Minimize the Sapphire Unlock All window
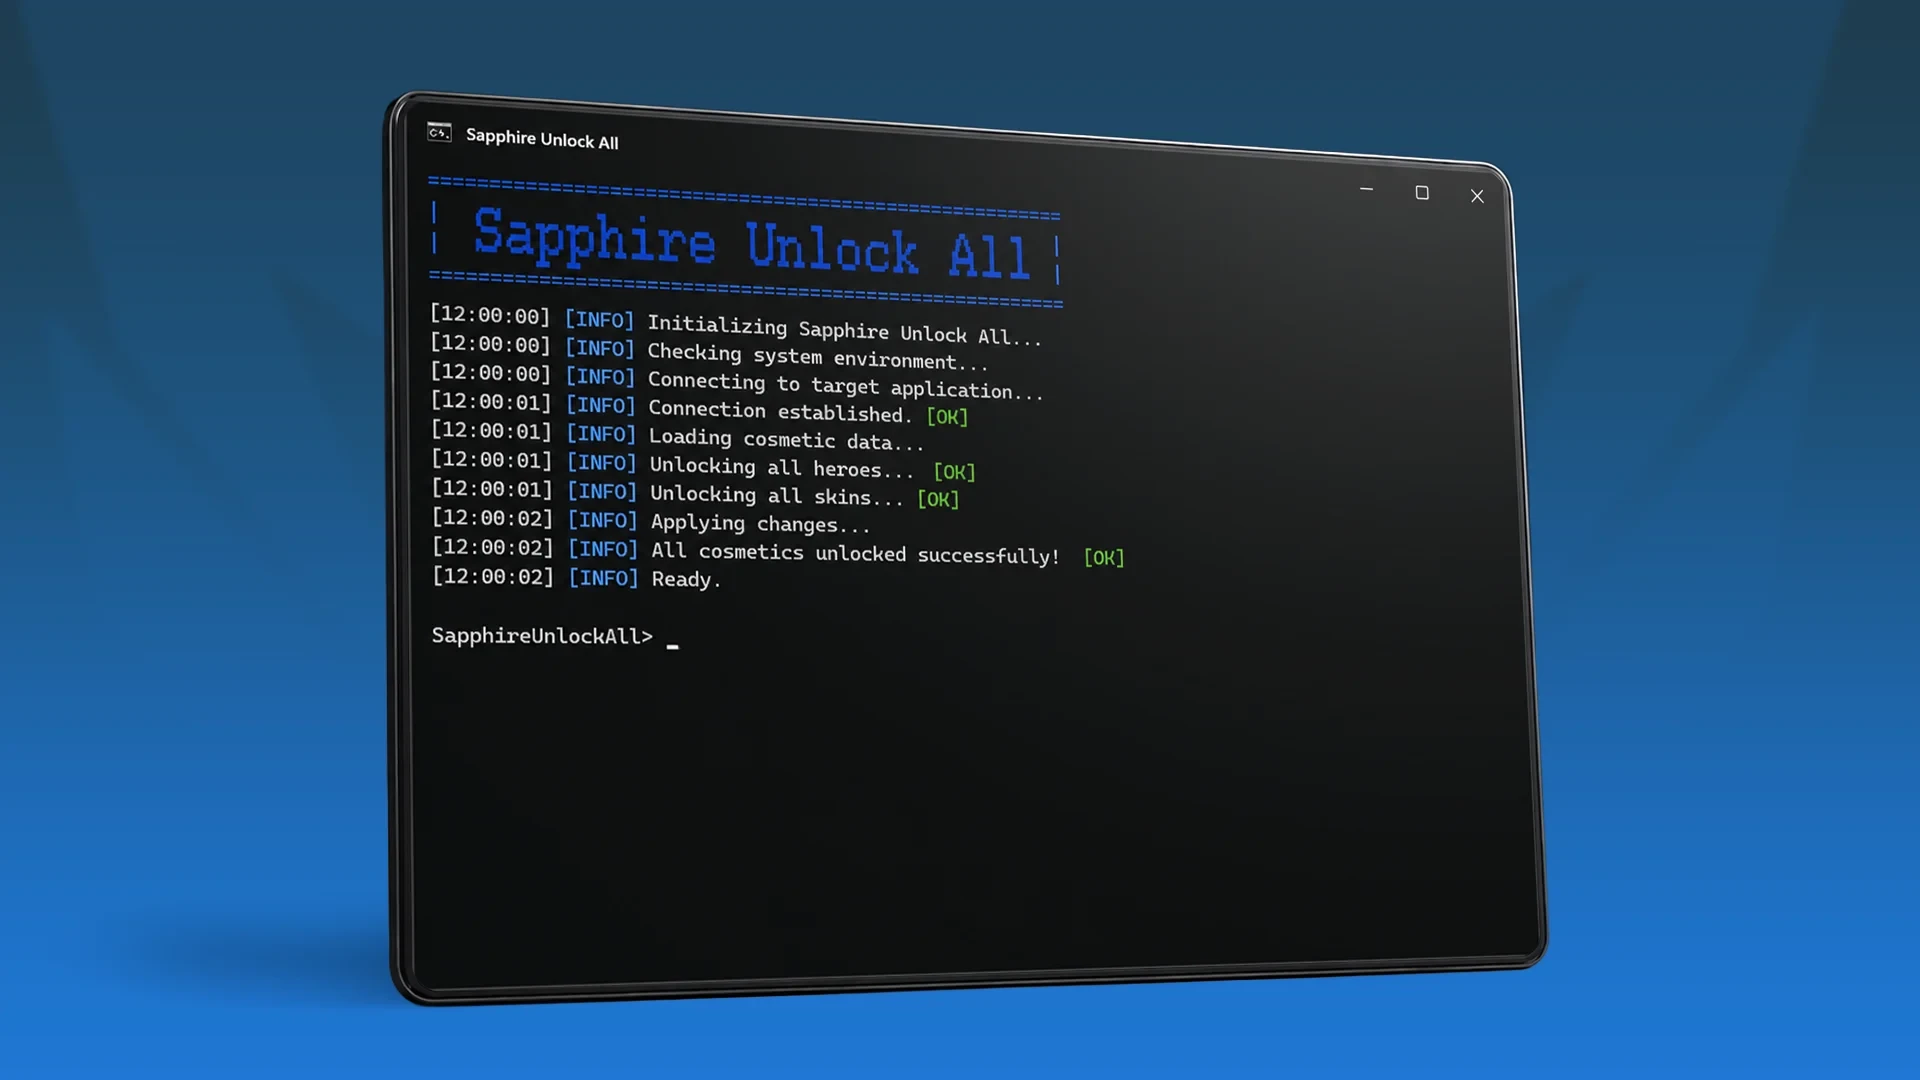Image resolution: width=1920 pixels, height=1080 pixels. (x=1366, y=189)
